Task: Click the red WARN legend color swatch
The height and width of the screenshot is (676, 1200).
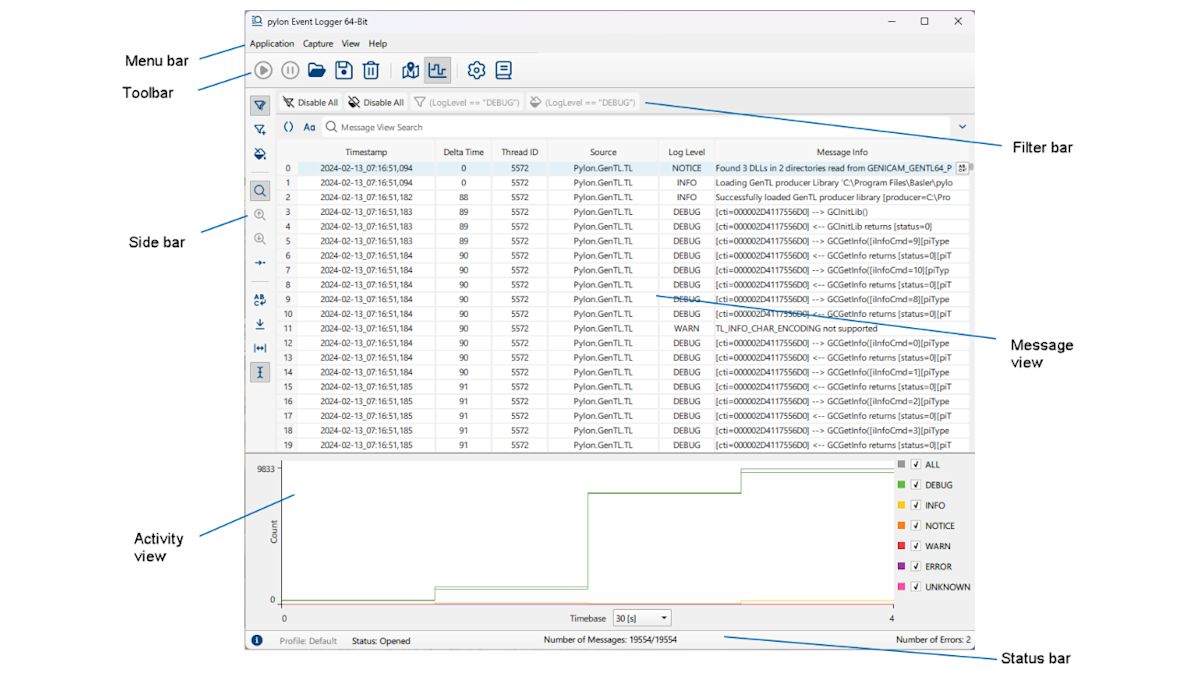Action: point(902,546)
